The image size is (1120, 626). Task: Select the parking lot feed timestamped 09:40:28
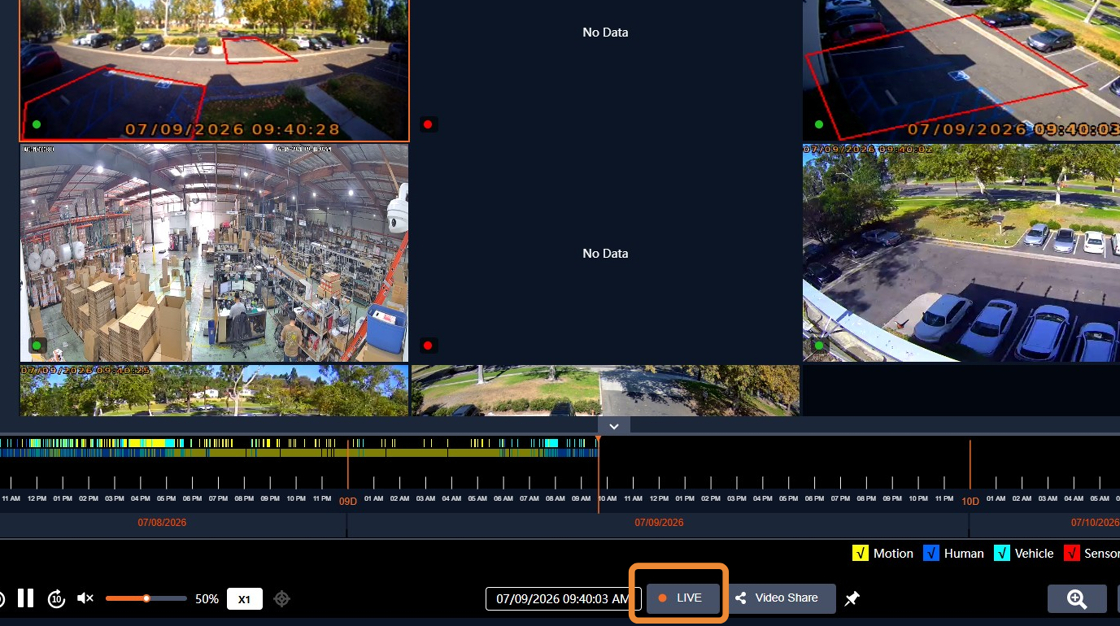(214, 70)
